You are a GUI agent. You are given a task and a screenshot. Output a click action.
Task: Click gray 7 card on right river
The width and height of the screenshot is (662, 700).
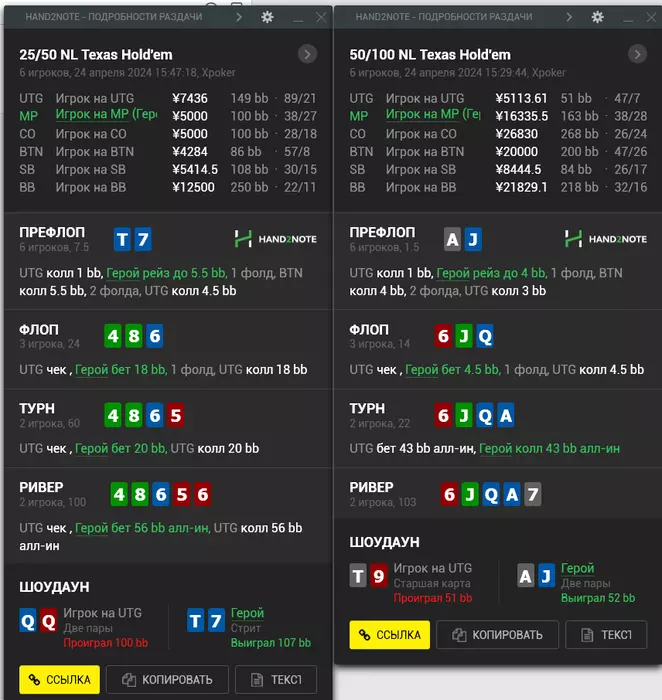point(533,494)
